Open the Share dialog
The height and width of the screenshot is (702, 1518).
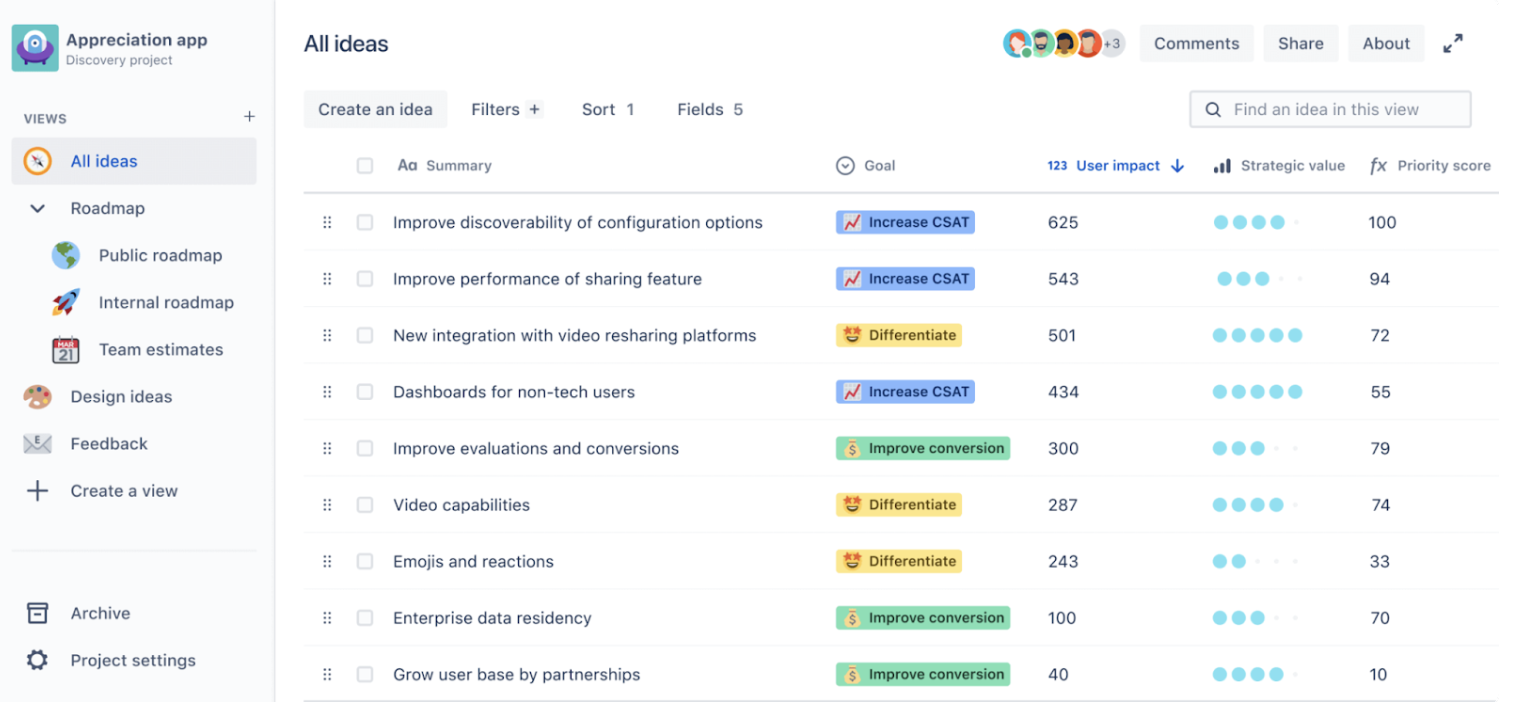coord(1300,43)
